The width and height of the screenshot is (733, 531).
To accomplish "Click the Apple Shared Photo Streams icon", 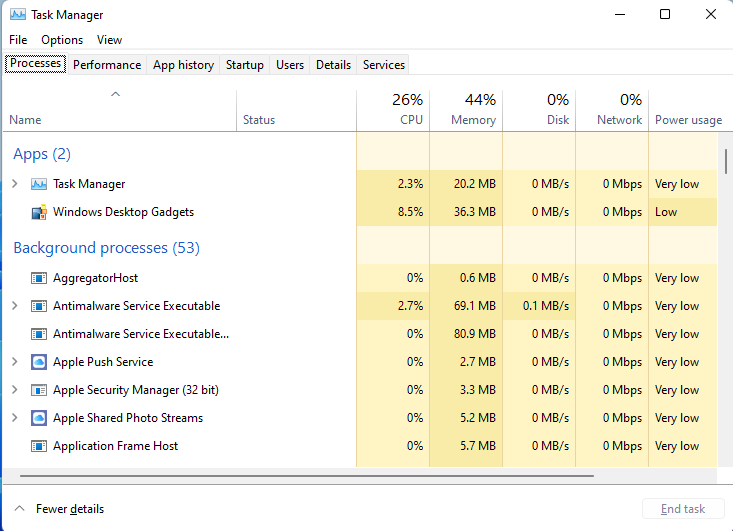I will 39,418.
